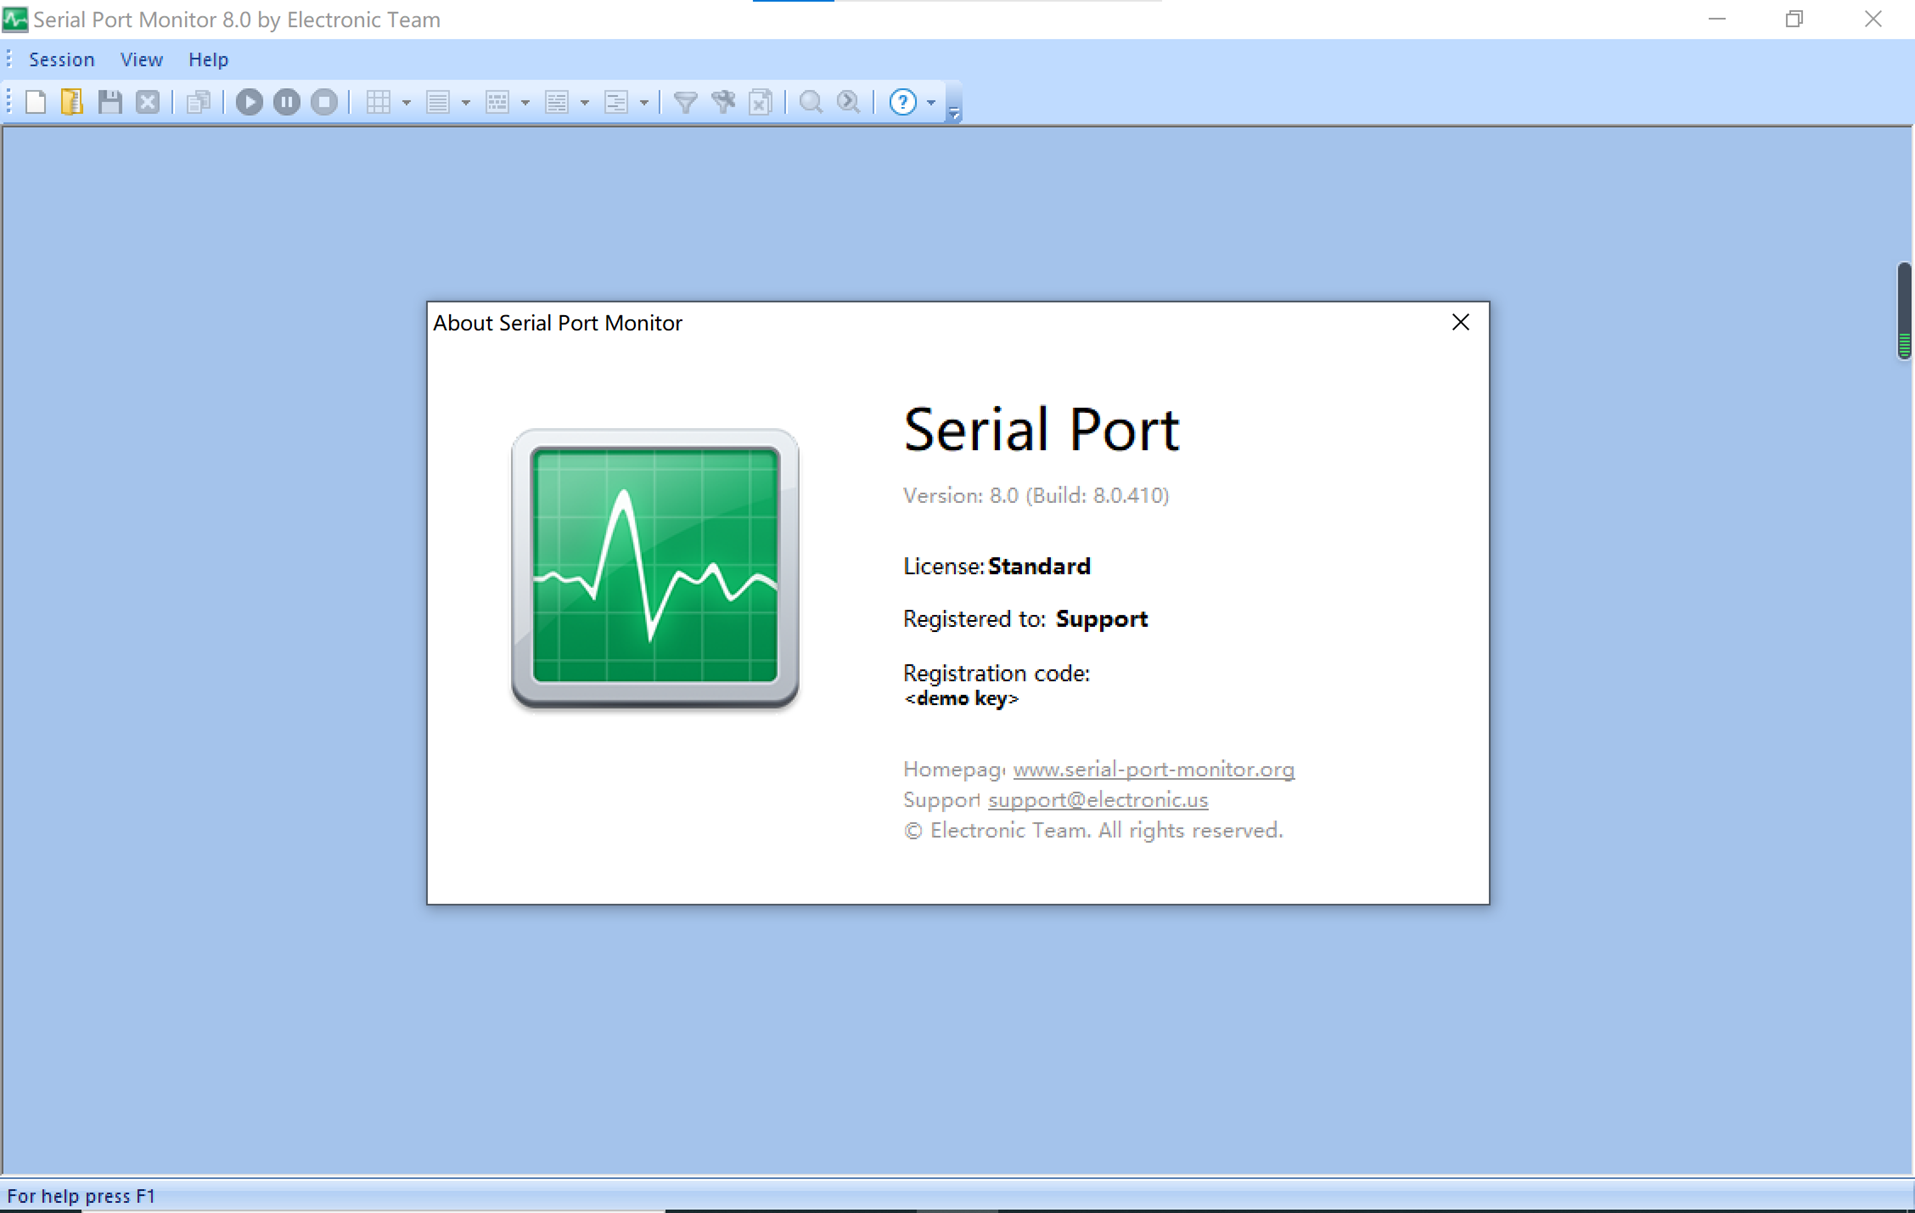Open the dropdown arrow beside the table grid icon
The height and width of the screenshot is (1213, 1915).
[x=406, y=102]
